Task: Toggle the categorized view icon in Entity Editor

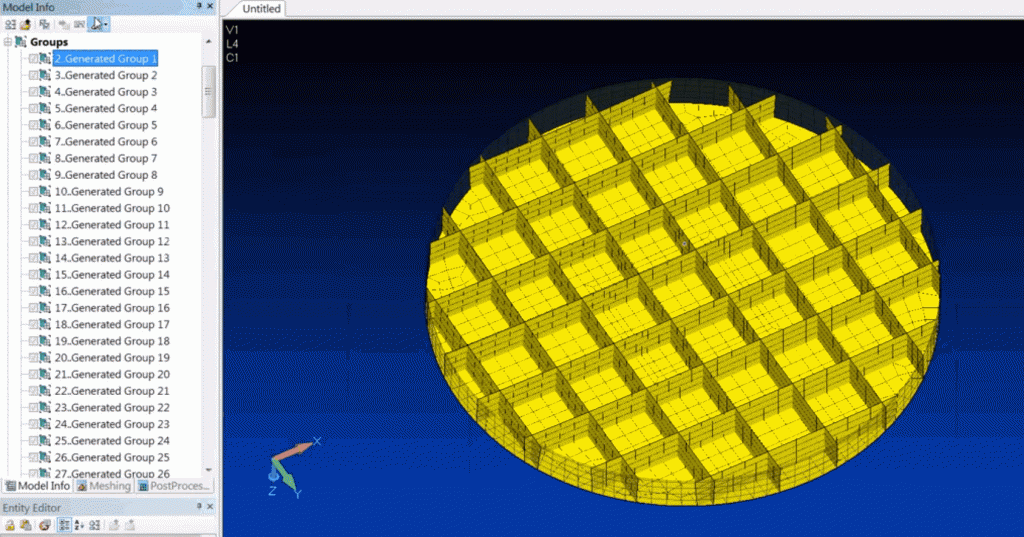Action: click(64, 525)
